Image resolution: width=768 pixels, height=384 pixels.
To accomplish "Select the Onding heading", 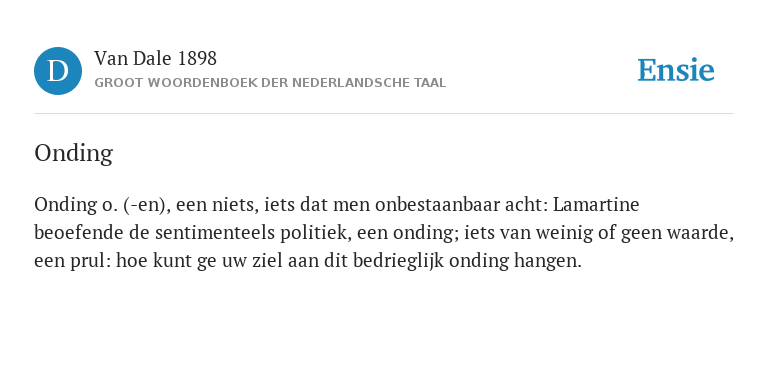I will [x=73, y=153].
